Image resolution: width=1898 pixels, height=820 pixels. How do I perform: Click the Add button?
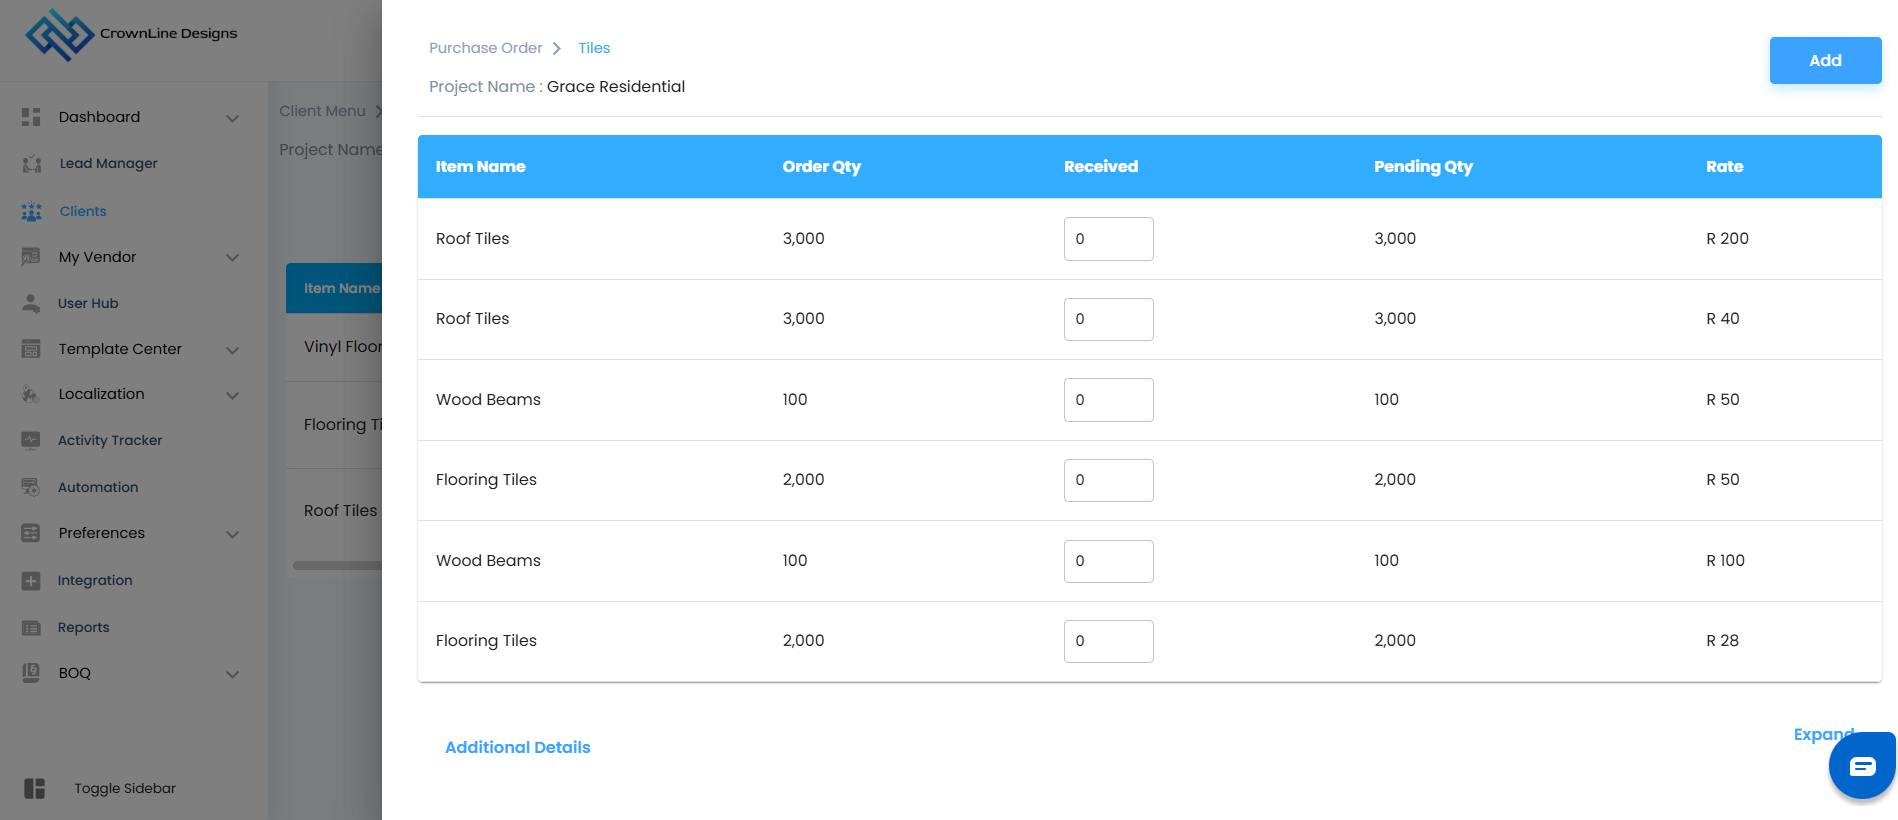(1825, 60)
